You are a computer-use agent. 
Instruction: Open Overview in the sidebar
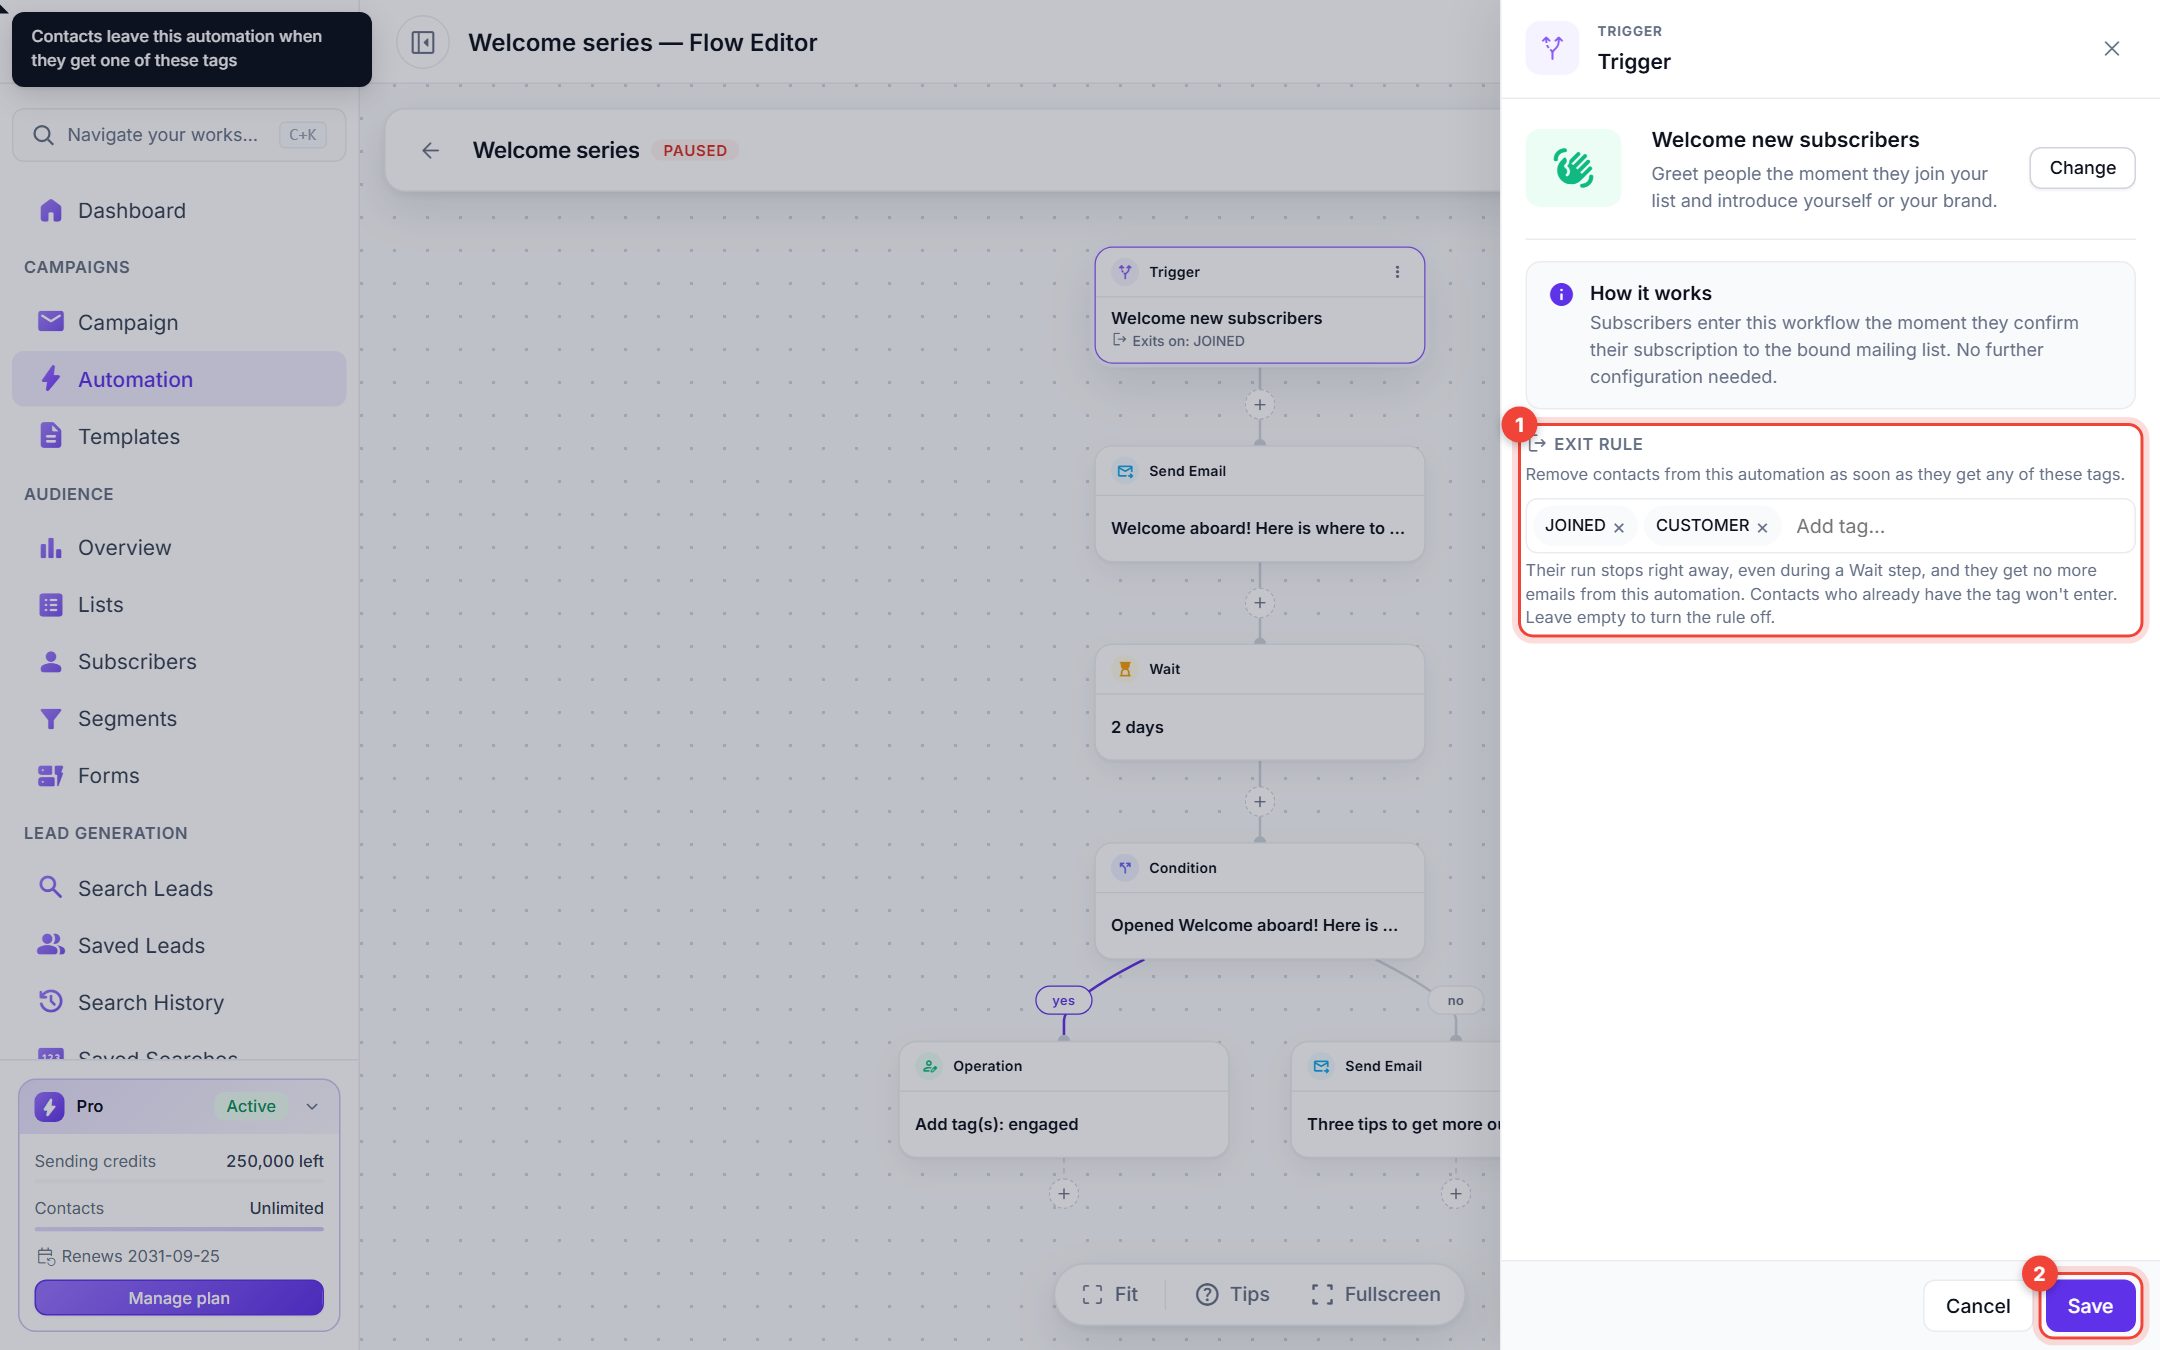pyautogui.click(x=179, y=547)
